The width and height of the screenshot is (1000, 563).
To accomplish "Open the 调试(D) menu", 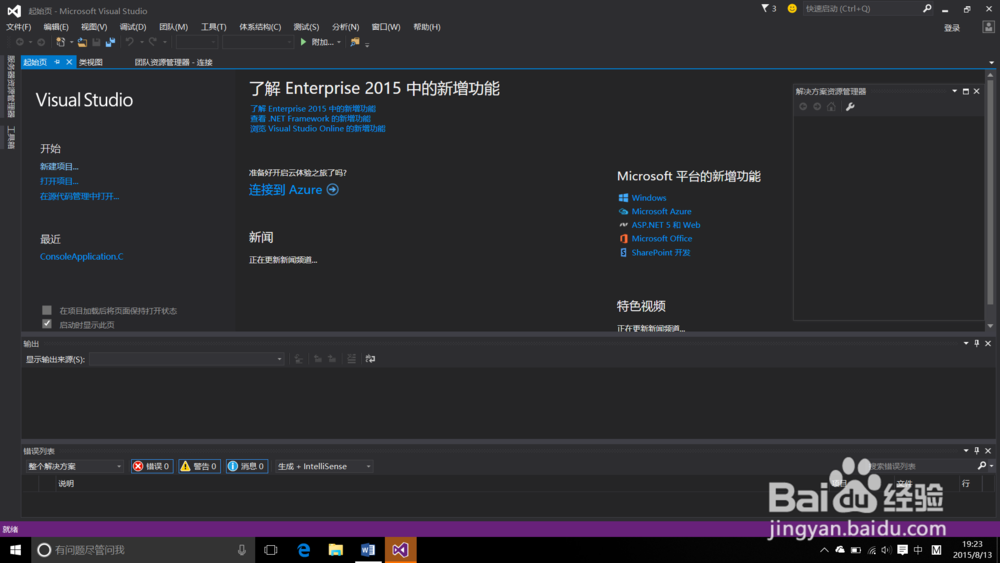I will pyautogui.click(x=132, y=27).
